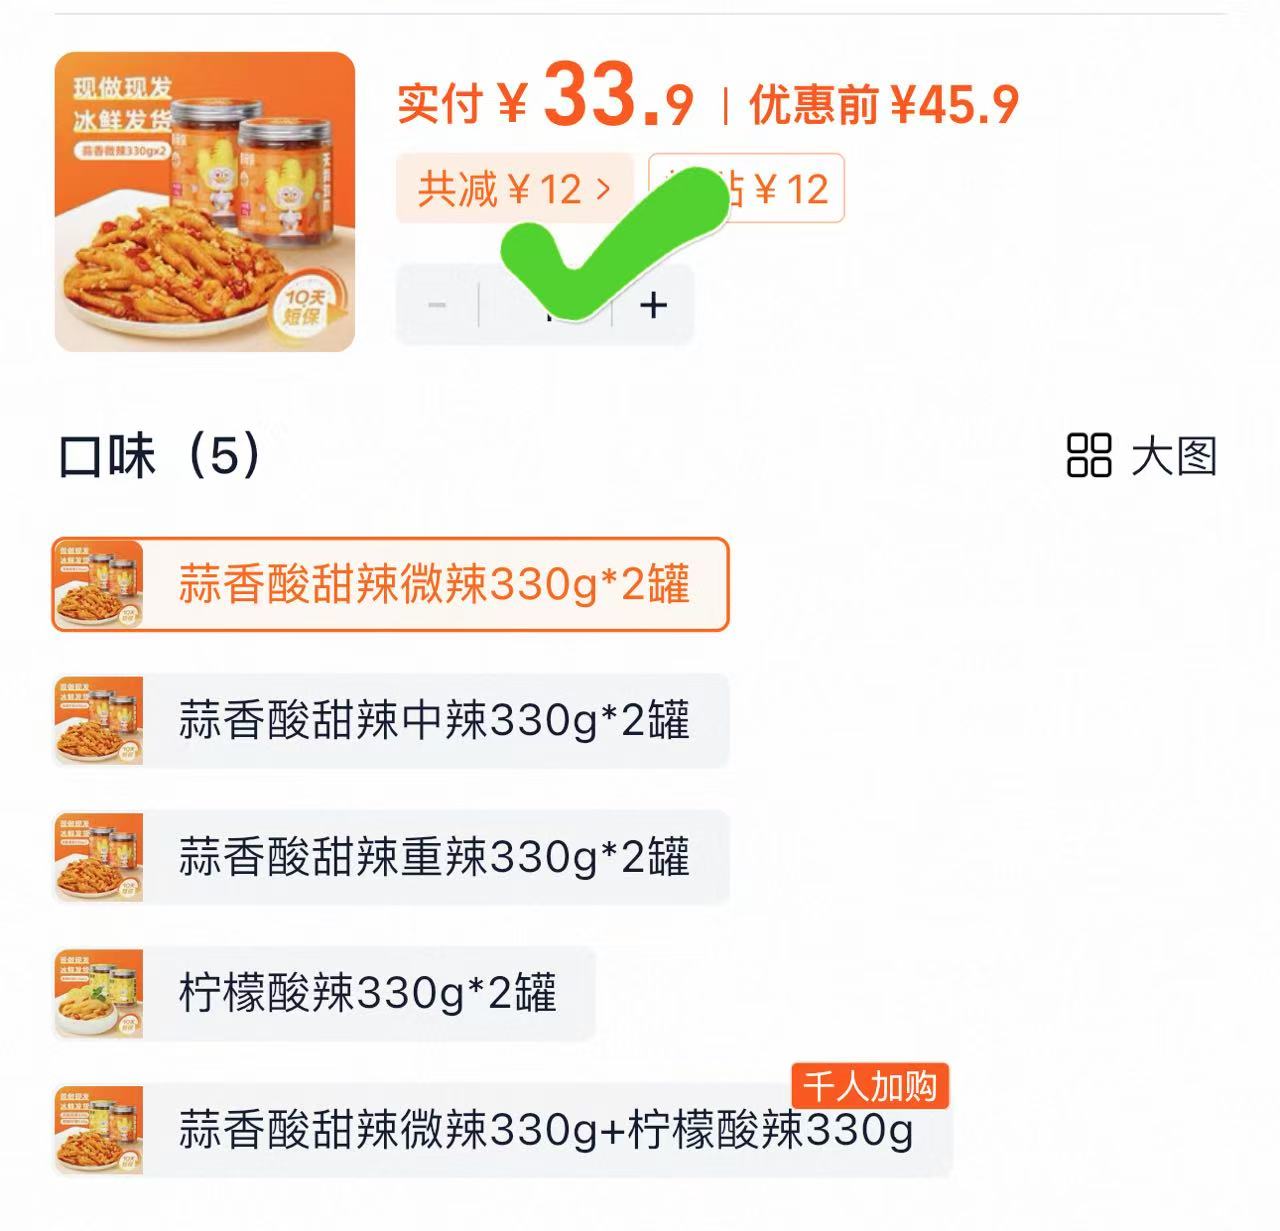Click the quantity stepper value field
The image size is (1280, 1231).
[x=545, y=307]
